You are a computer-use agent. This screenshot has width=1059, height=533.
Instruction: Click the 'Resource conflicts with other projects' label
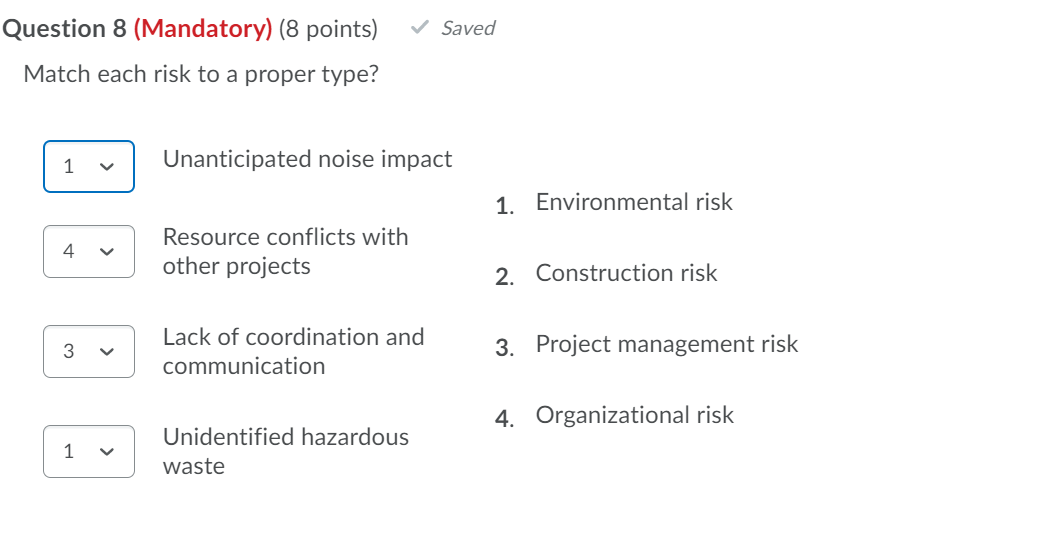(x=285, y=251)
